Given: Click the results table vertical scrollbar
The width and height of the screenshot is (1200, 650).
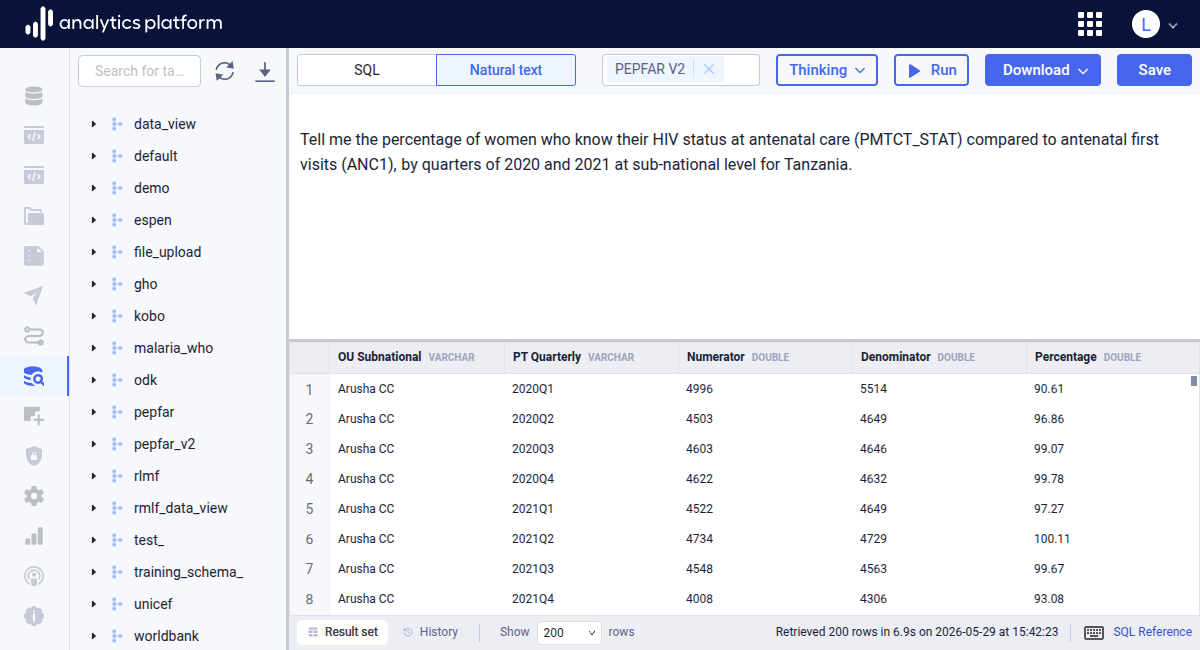Looking at the screenshot, I should [x=1194, y=380].
